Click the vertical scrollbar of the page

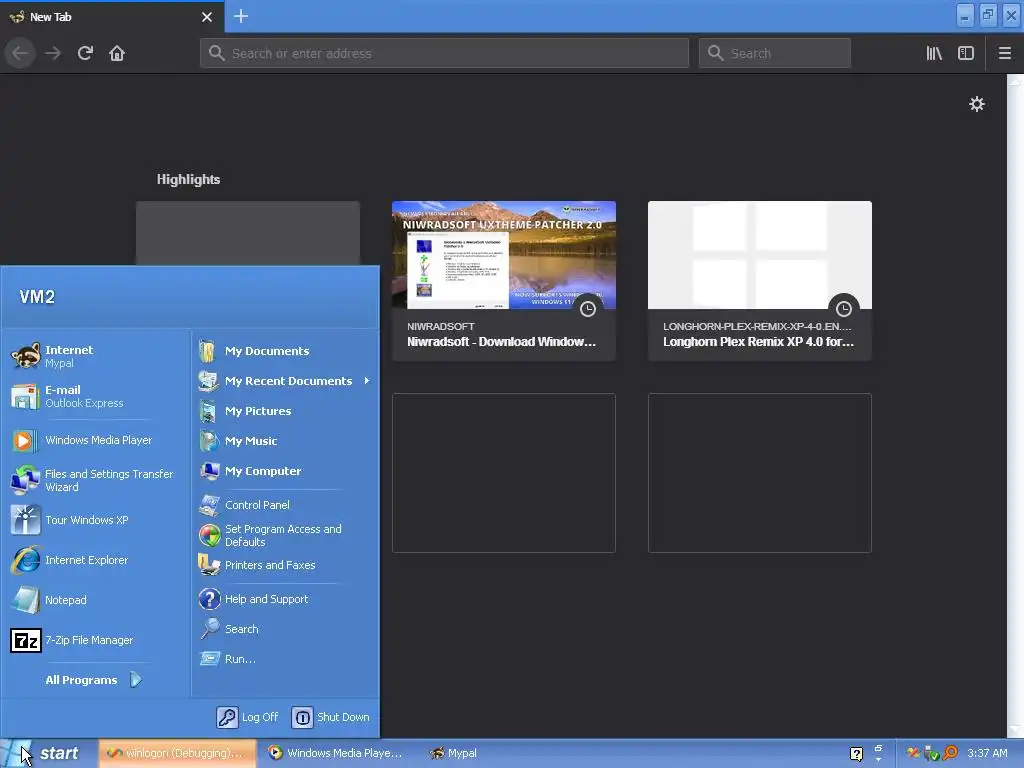[1015, 405]
